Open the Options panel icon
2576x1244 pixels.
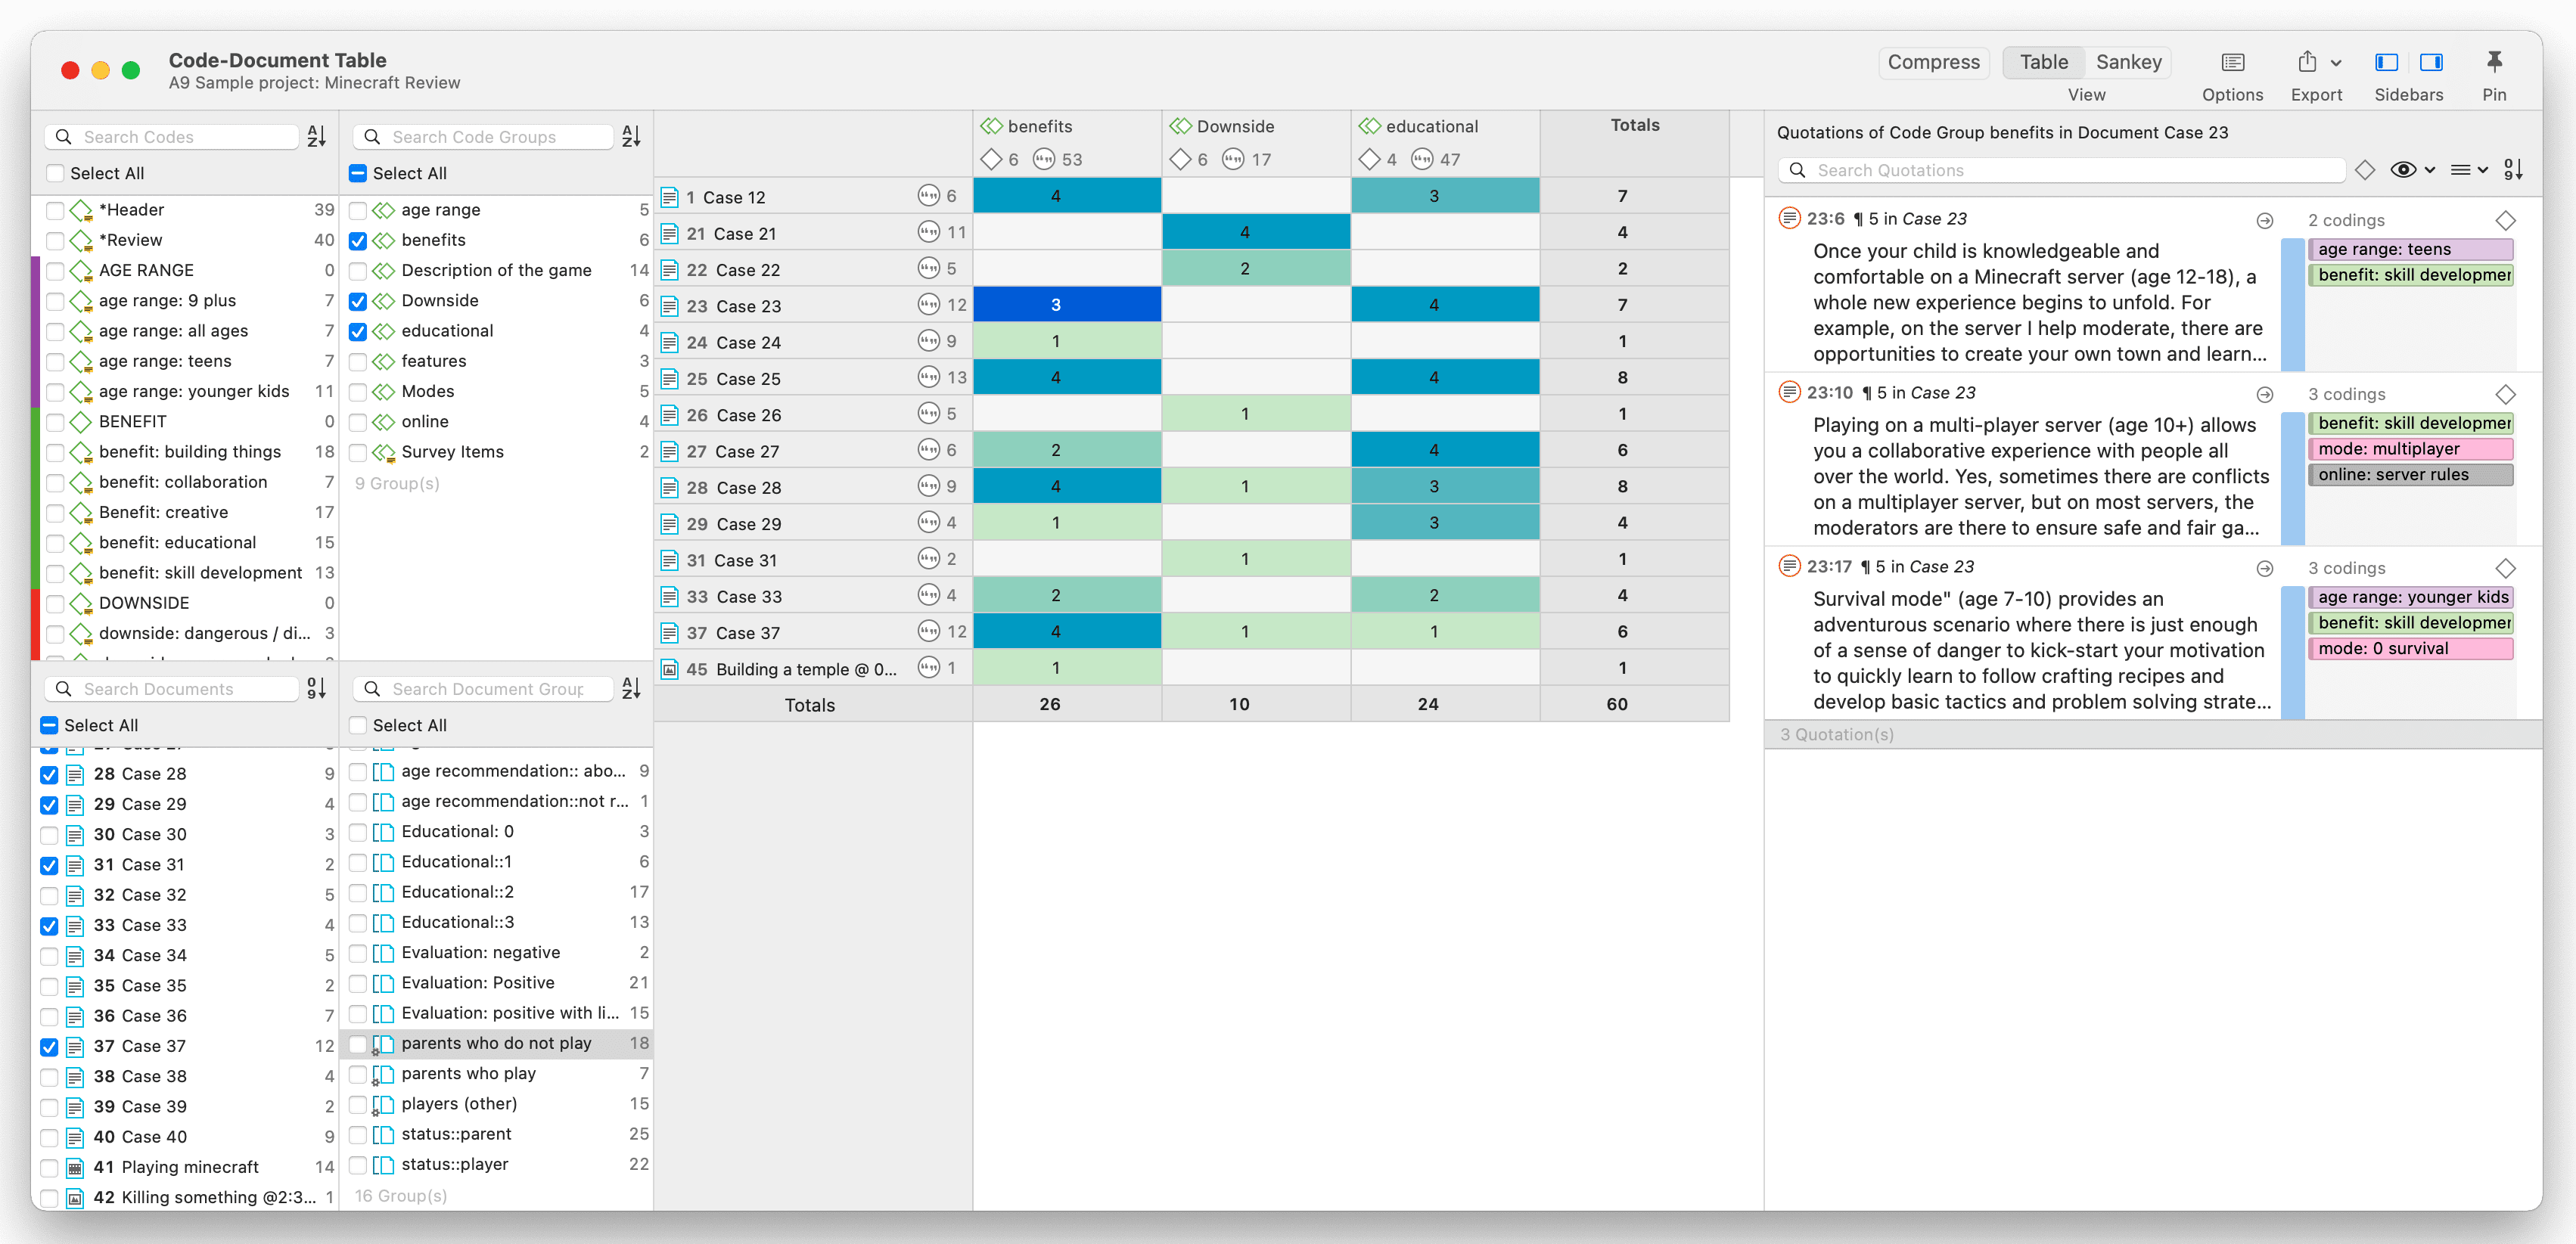[2232, 62]
